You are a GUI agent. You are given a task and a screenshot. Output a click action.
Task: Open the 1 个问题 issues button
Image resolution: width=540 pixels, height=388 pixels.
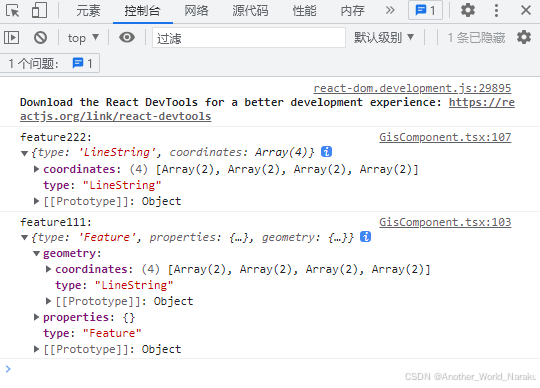(x=50, y=63)
